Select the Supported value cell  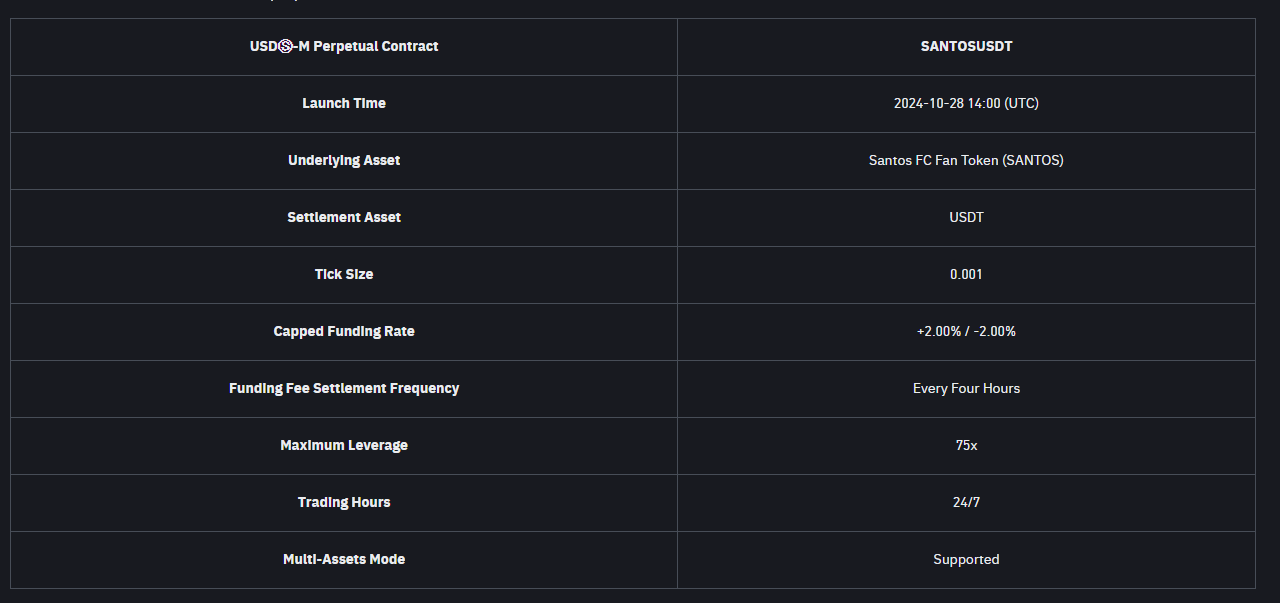[966, 559]
